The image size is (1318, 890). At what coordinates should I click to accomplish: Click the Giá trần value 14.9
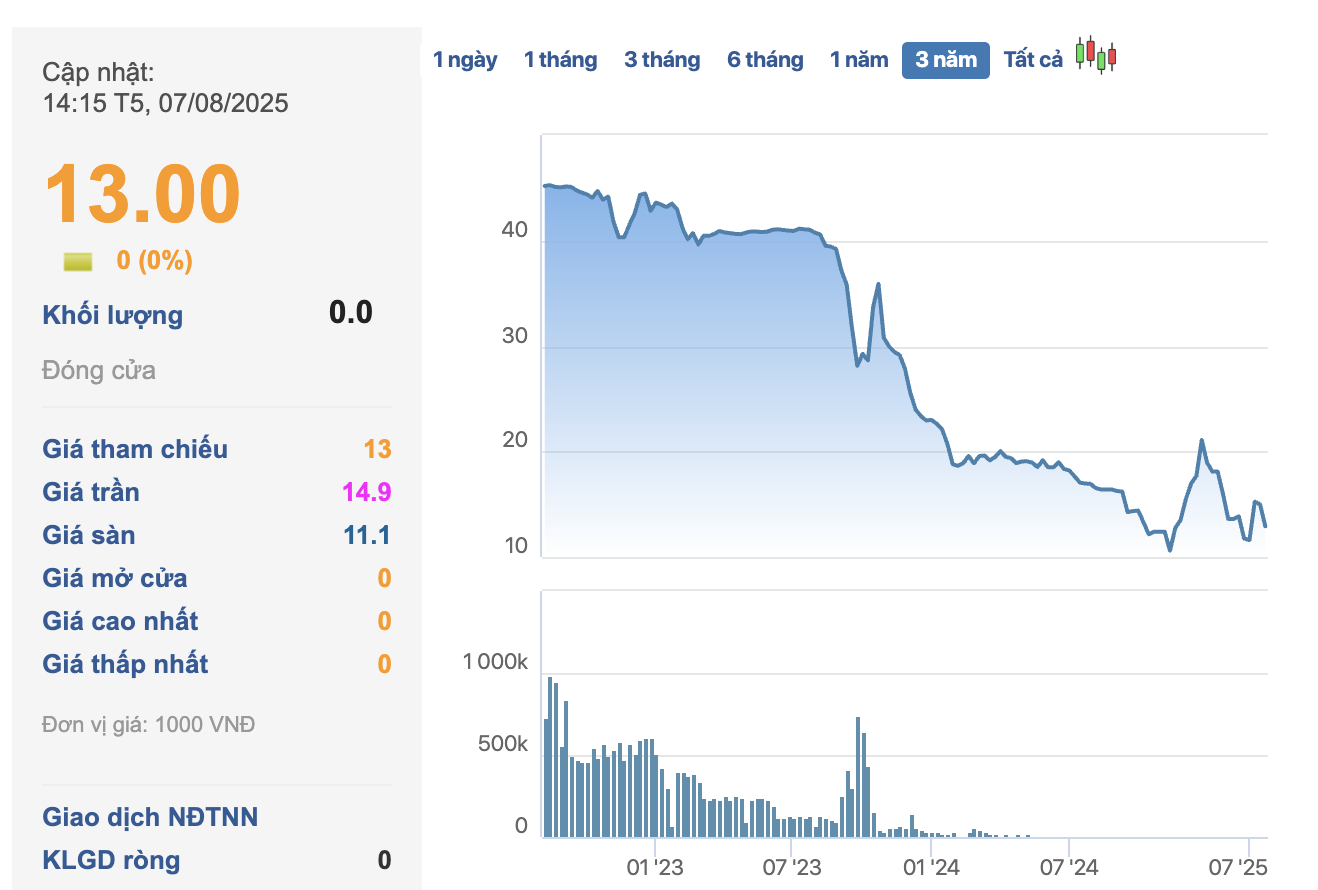coord(366,492)
